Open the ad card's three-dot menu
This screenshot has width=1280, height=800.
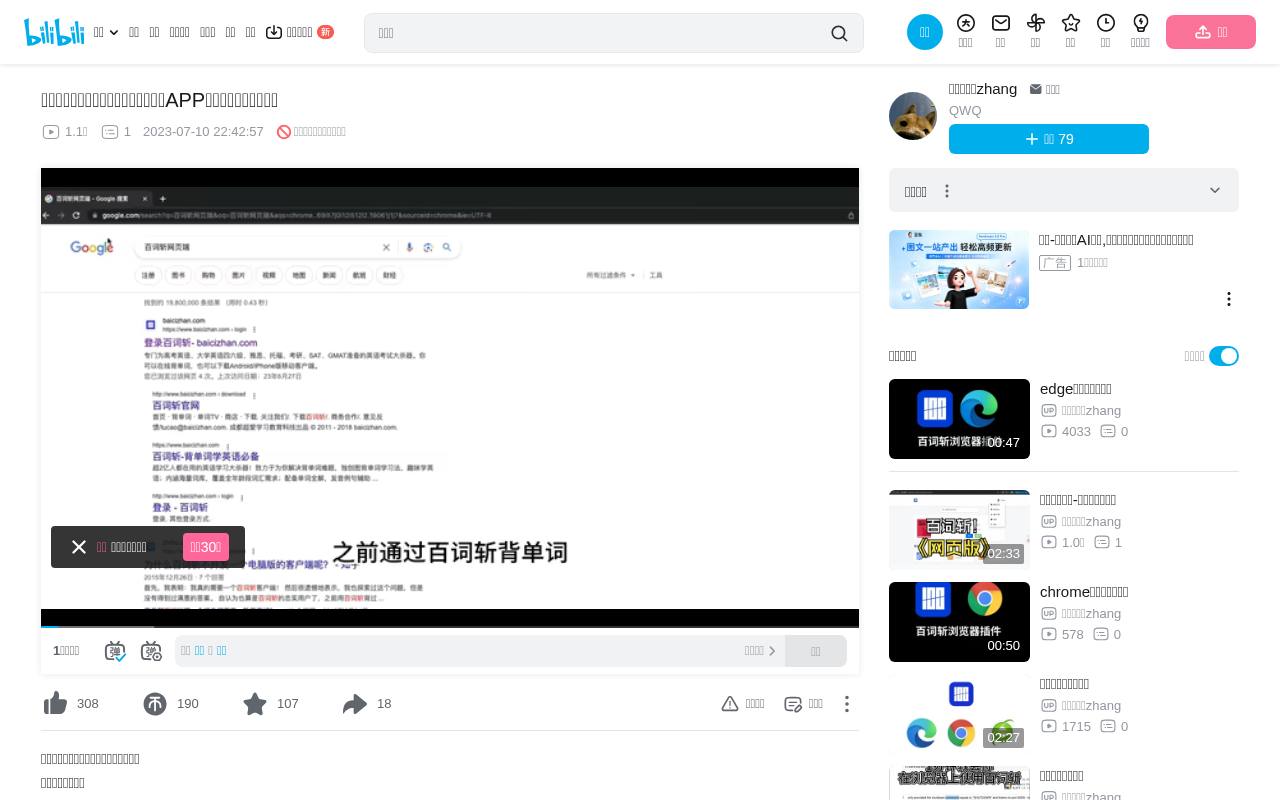(x=1229, y=299)
